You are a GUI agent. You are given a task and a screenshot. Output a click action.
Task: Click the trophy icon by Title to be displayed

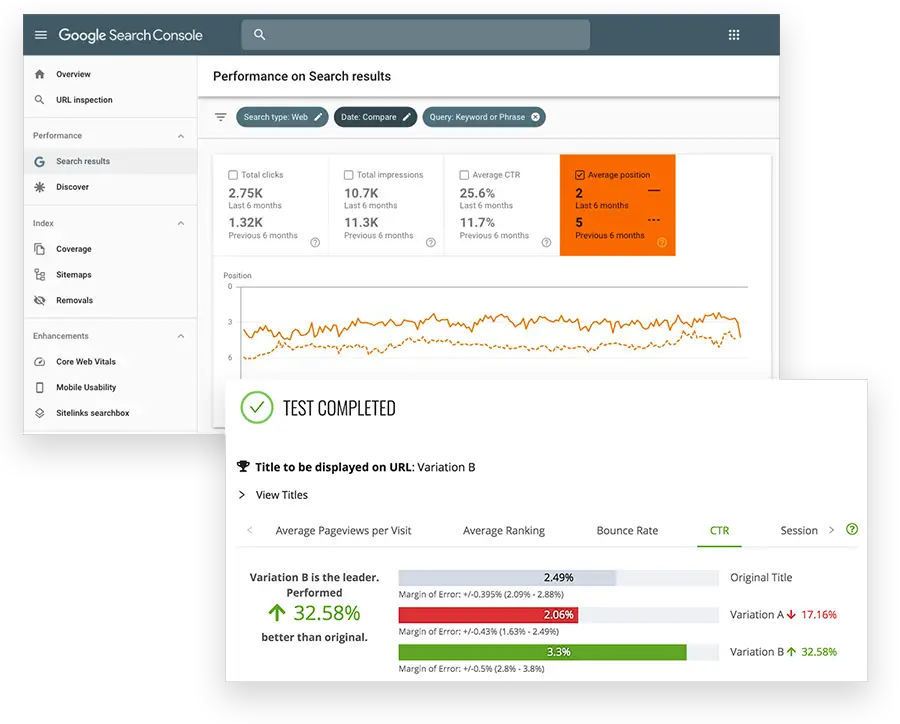click(243, 466)
